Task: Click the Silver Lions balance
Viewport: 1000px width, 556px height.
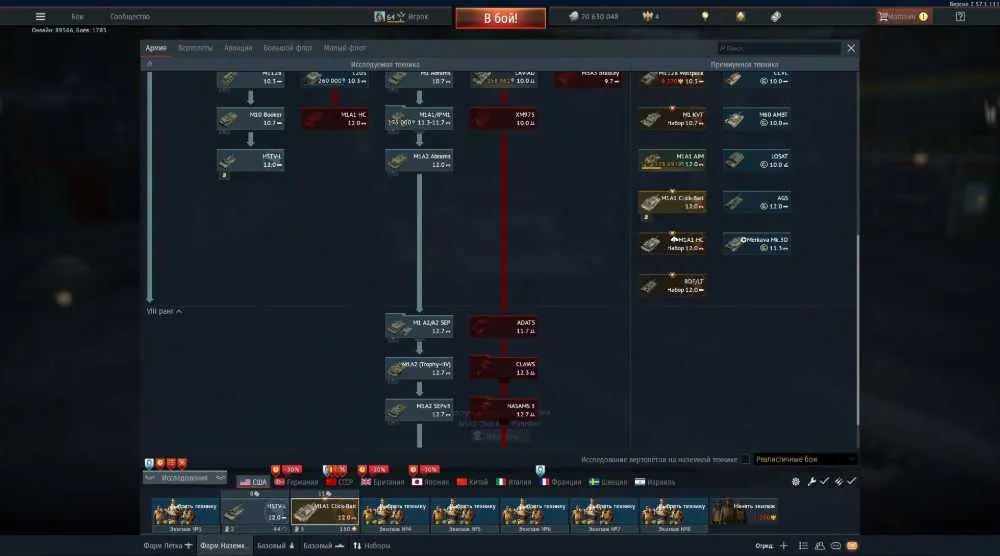Action: pos(594,17)
